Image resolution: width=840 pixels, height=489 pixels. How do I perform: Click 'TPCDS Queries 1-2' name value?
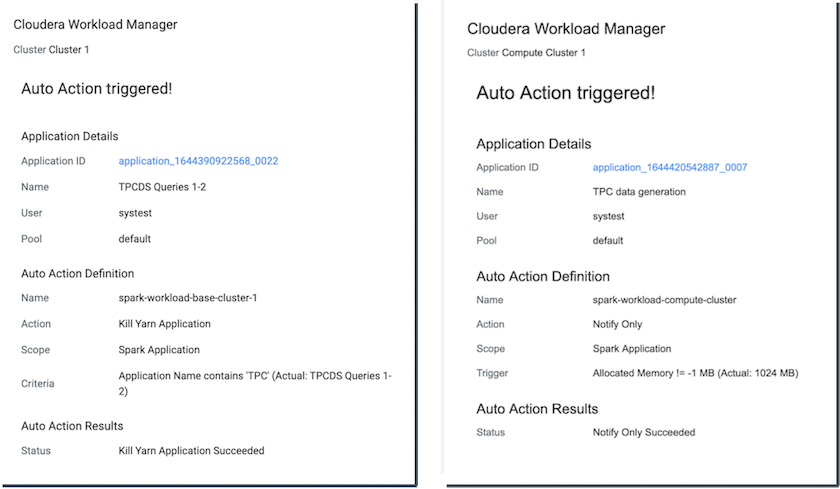162,187
